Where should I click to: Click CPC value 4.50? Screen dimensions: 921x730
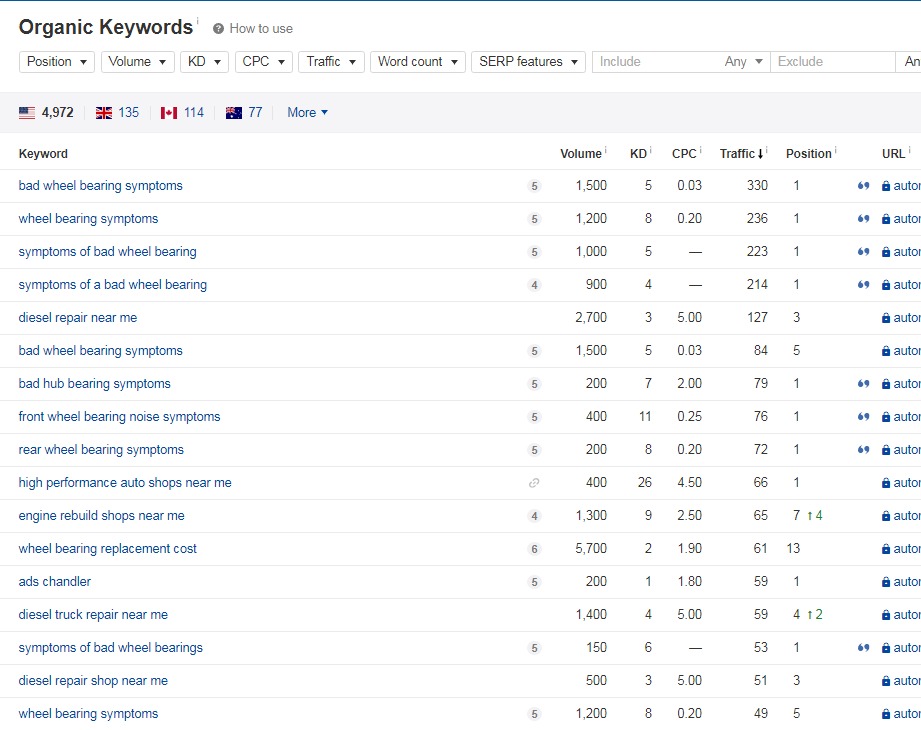pos(690,483)
